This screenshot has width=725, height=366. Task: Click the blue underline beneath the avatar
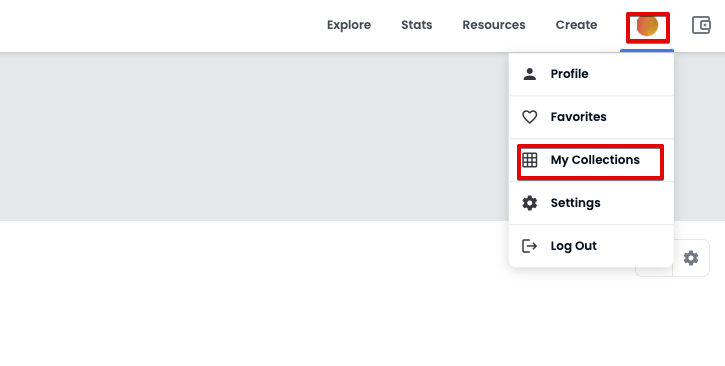[x=647, y=50]
